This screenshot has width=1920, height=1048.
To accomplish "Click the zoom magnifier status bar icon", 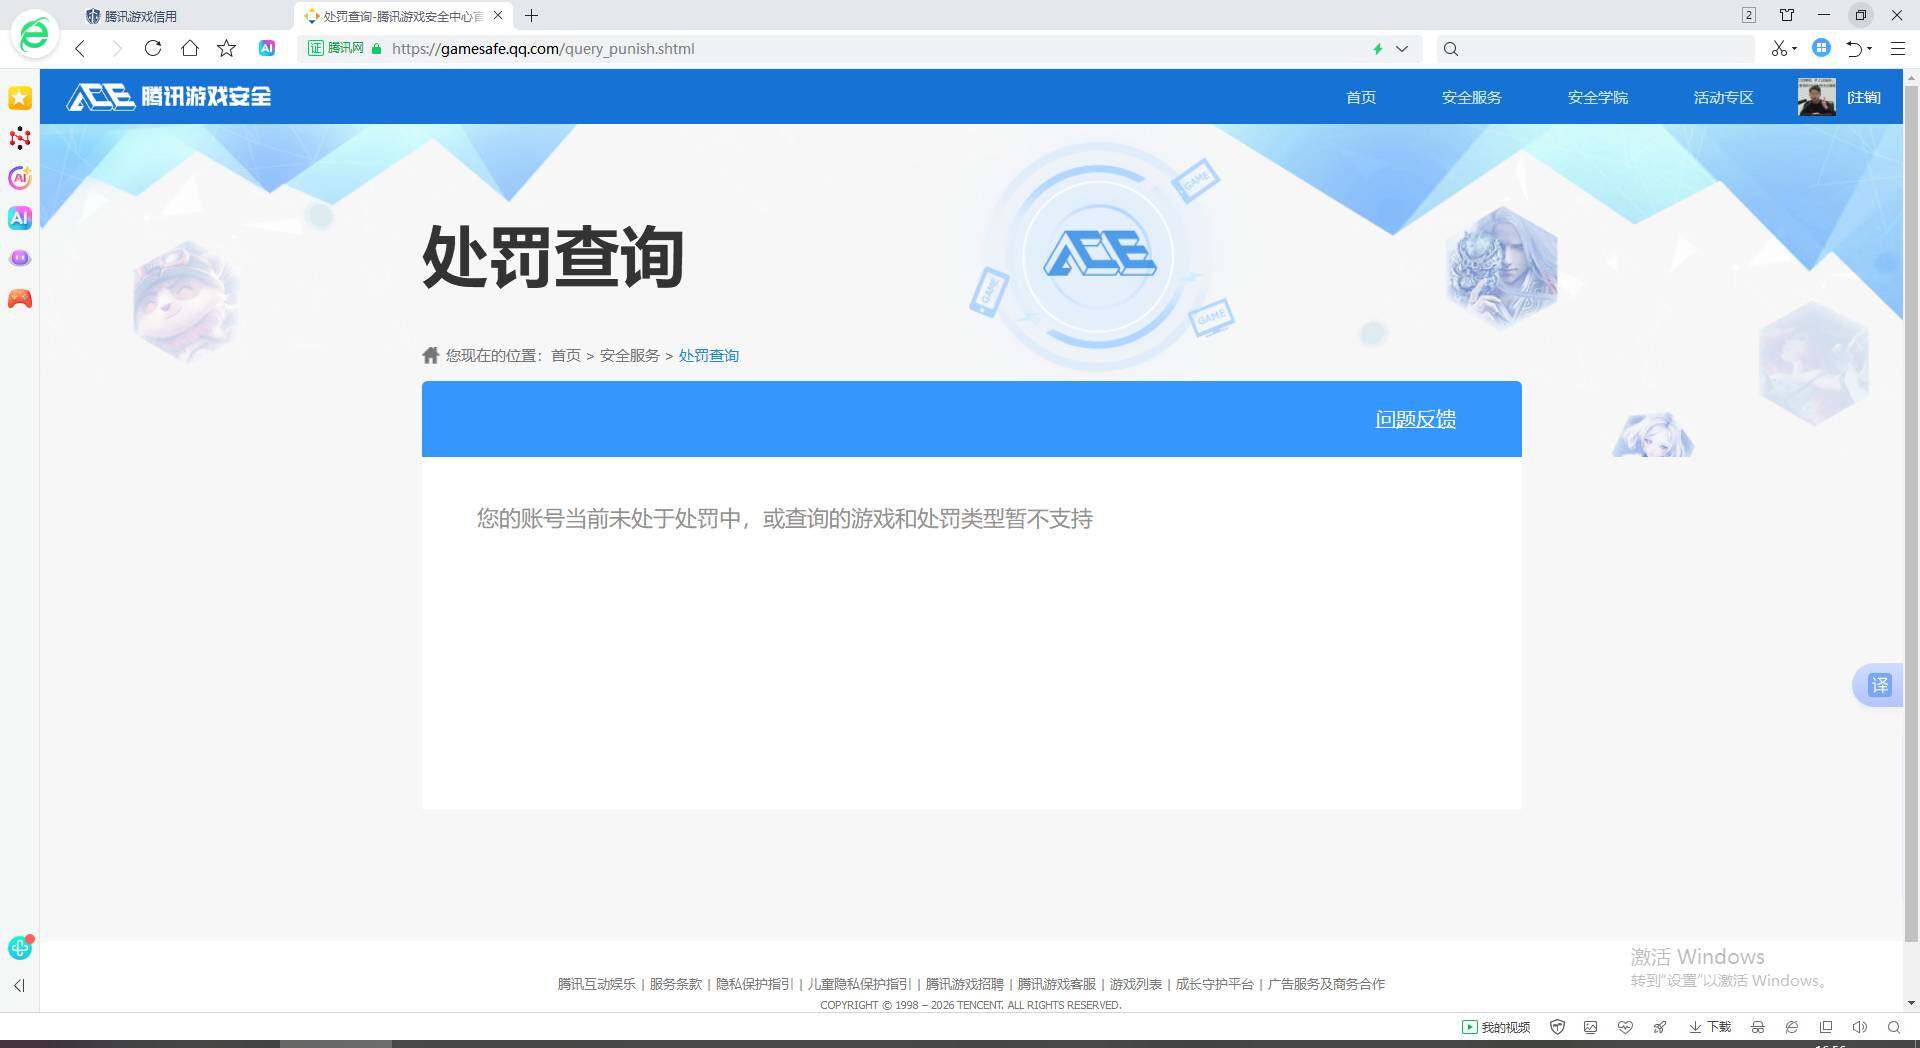I will [1894, 1027].
